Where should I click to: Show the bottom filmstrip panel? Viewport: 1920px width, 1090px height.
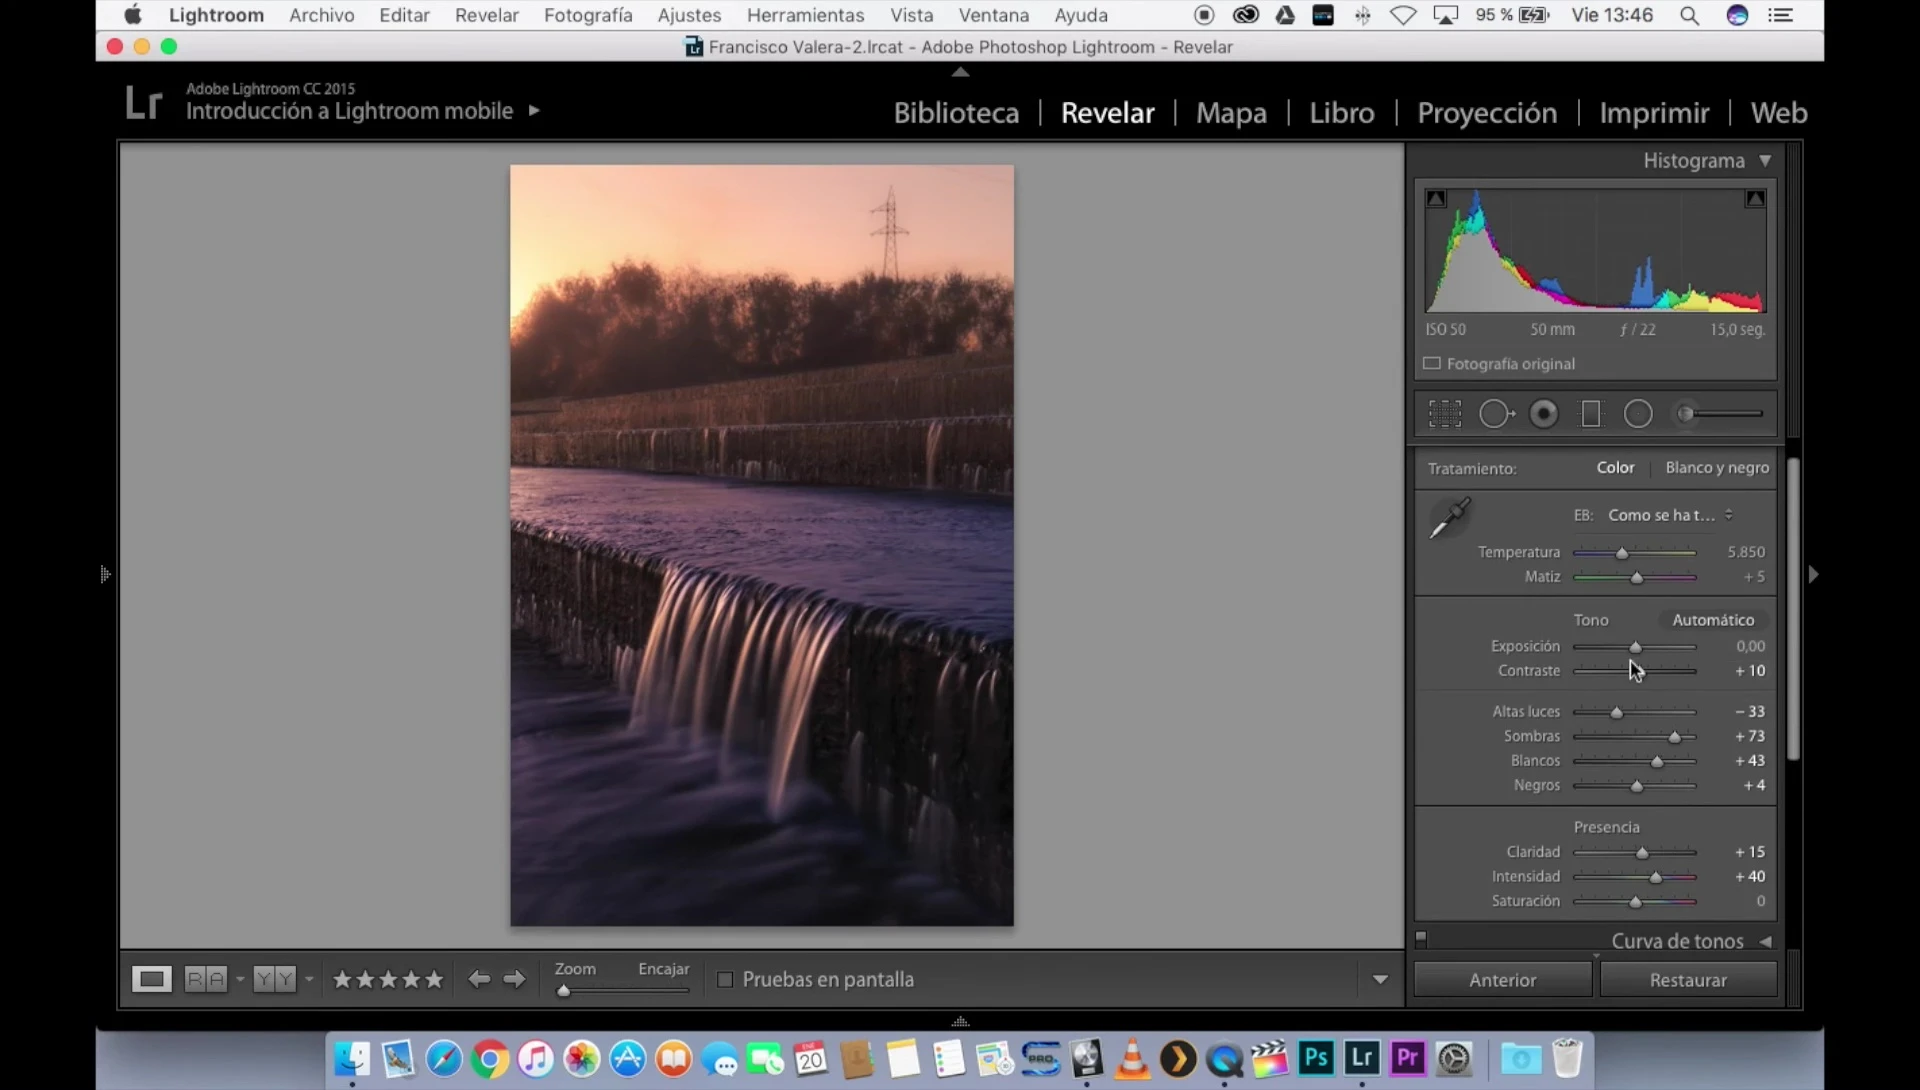(x=960, y=1021)
